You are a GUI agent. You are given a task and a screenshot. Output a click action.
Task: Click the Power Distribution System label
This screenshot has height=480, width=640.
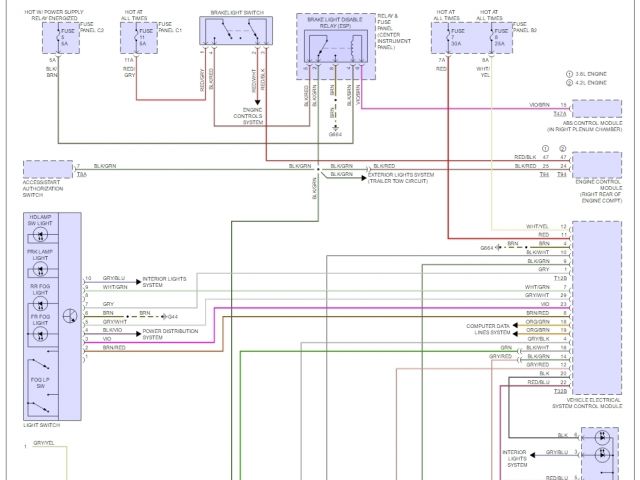coord(166,333)
